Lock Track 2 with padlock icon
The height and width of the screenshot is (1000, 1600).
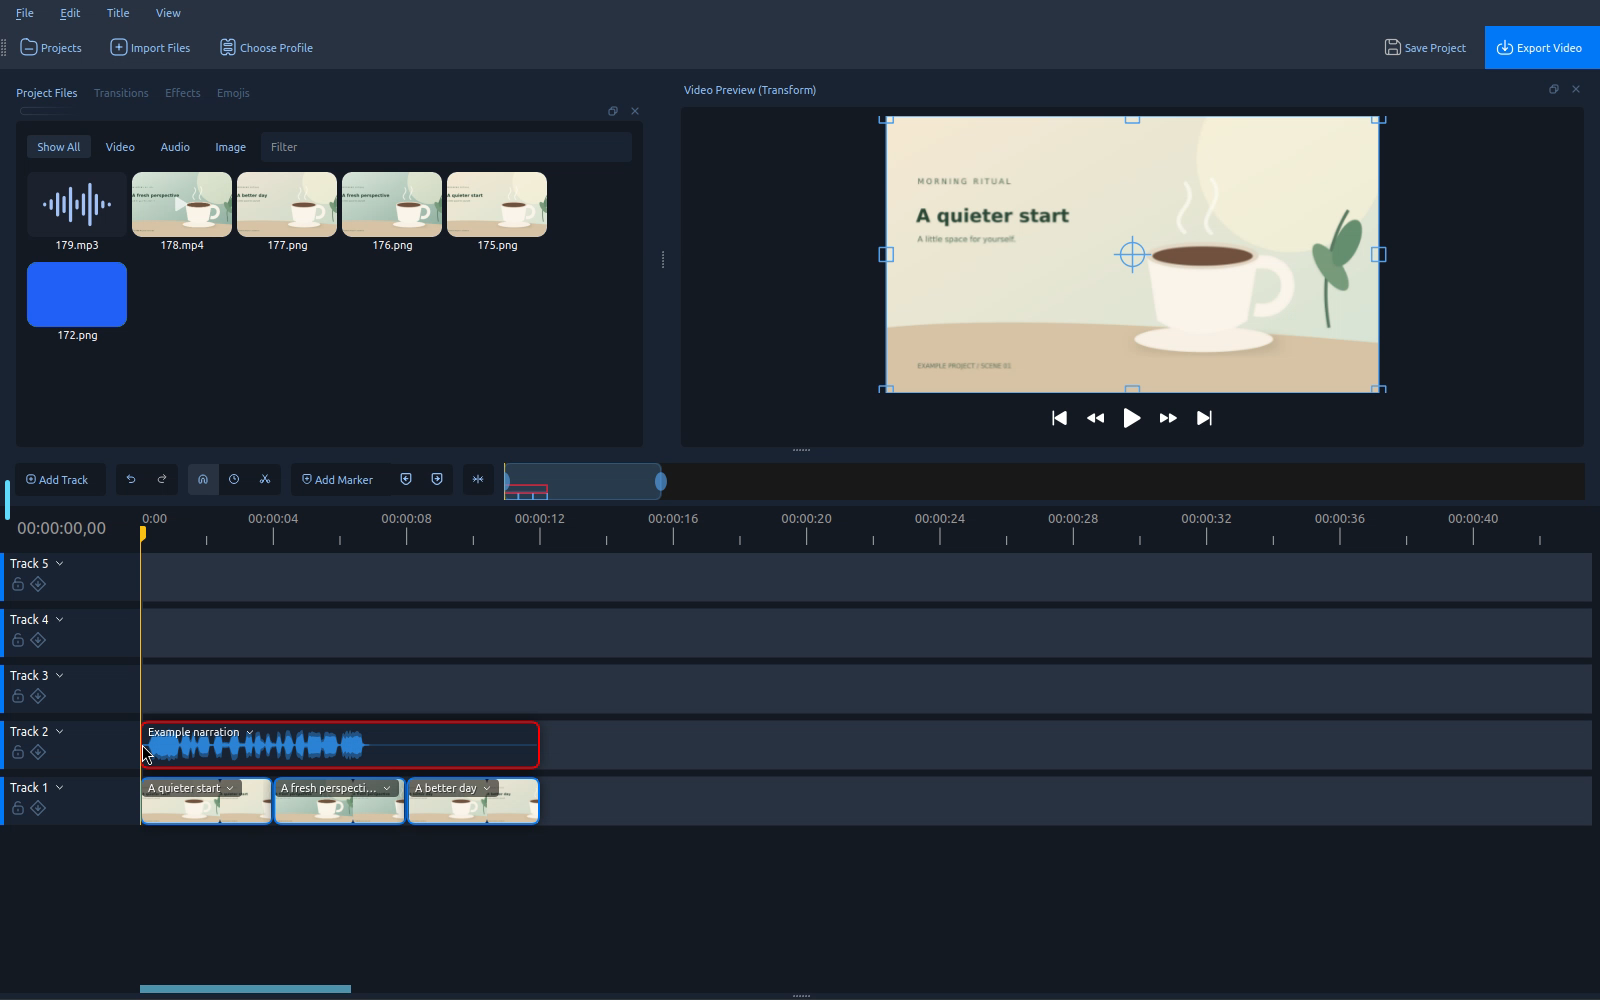tap(18, 752)
